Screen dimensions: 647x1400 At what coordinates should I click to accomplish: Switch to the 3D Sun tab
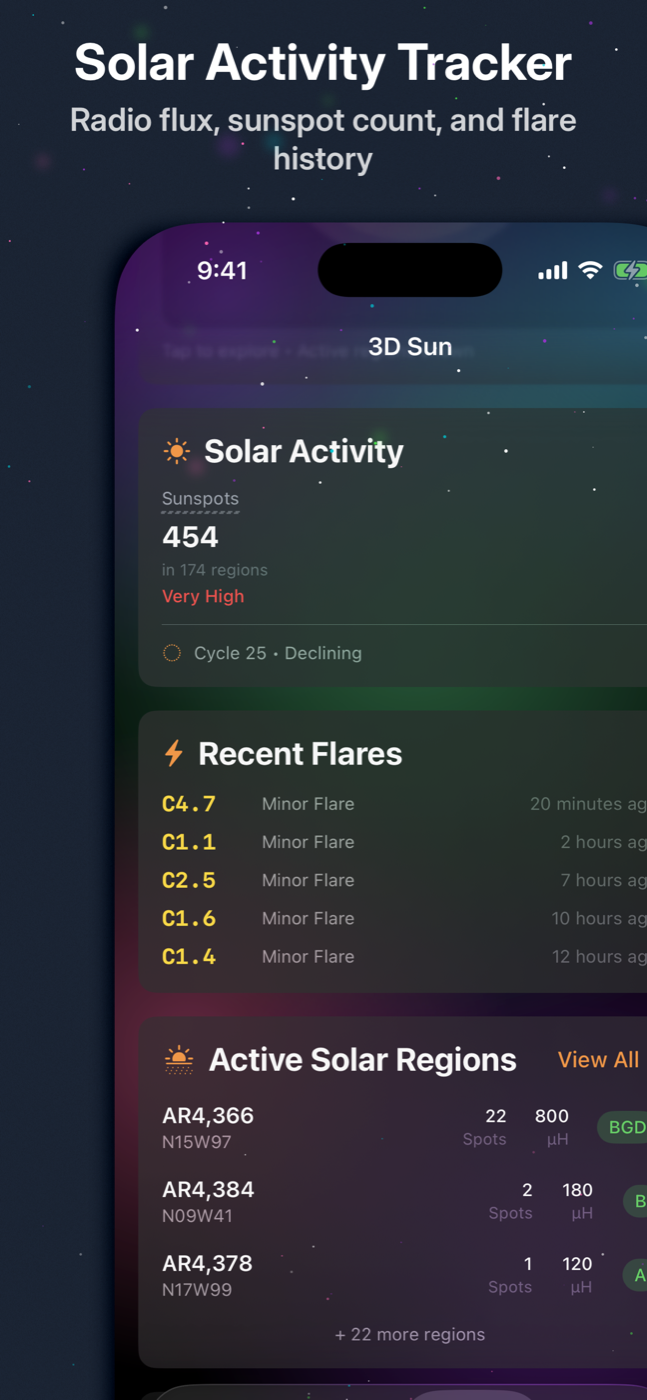410,346
